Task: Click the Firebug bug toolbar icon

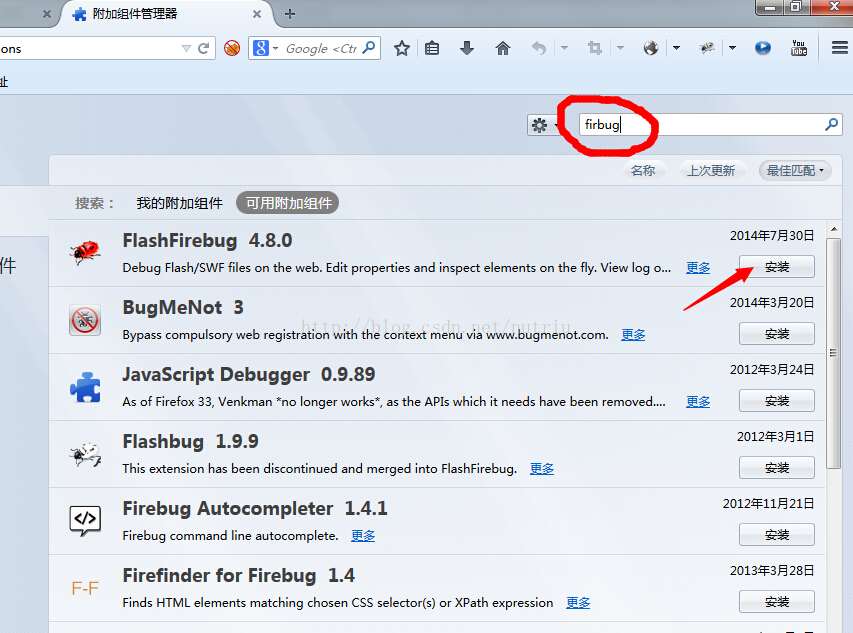Action: 707,48
